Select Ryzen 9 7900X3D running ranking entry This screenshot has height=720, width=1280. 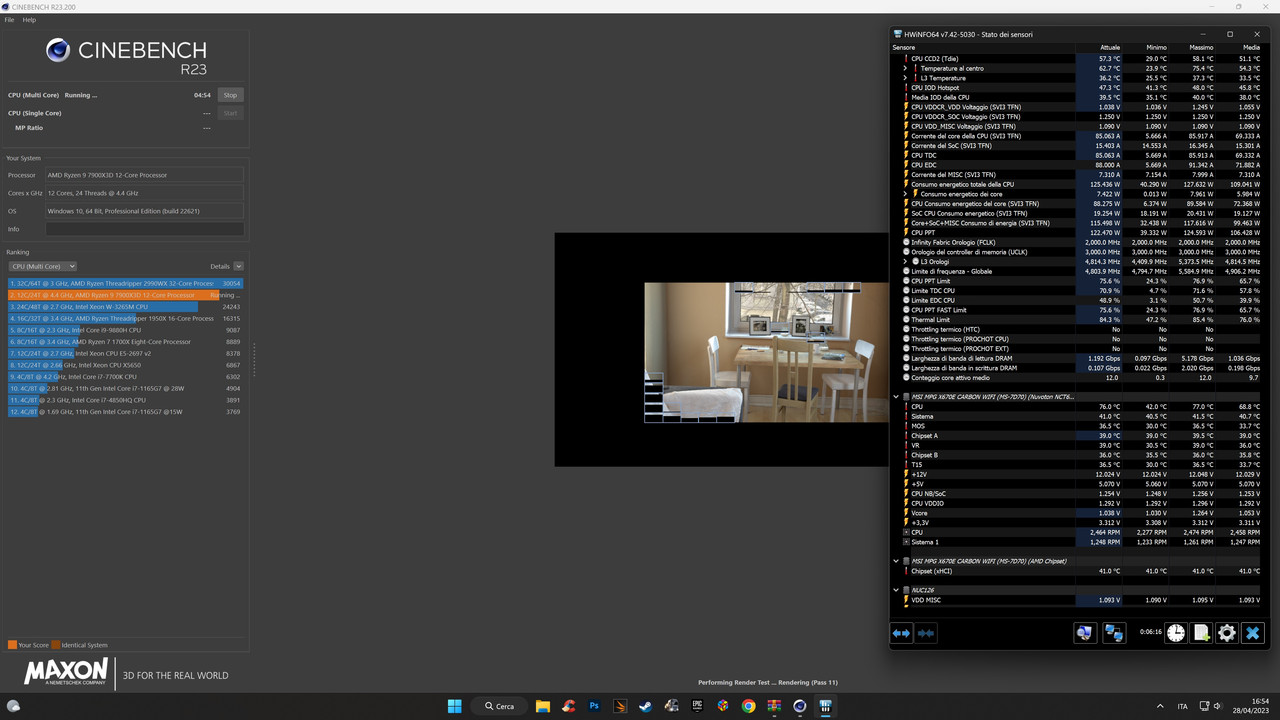point(125,295)
